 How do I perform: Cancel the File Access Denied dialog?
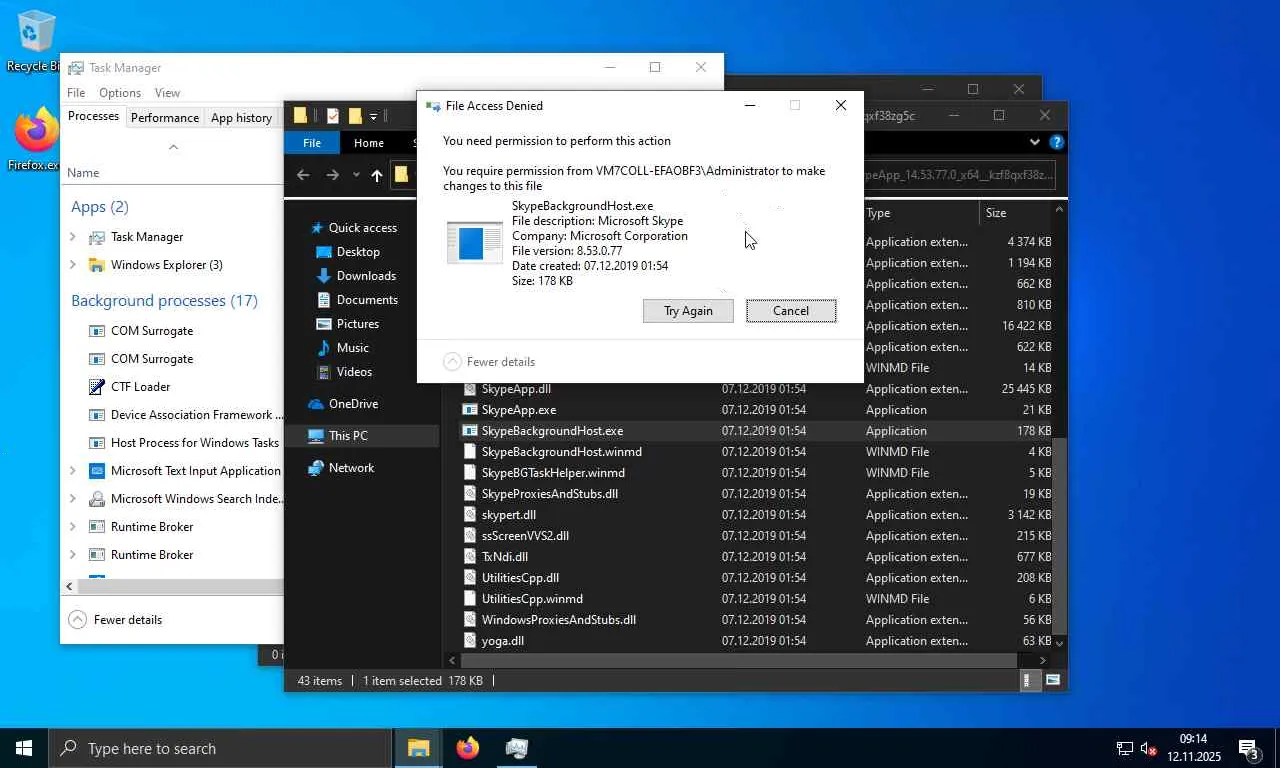click(791, 310)
